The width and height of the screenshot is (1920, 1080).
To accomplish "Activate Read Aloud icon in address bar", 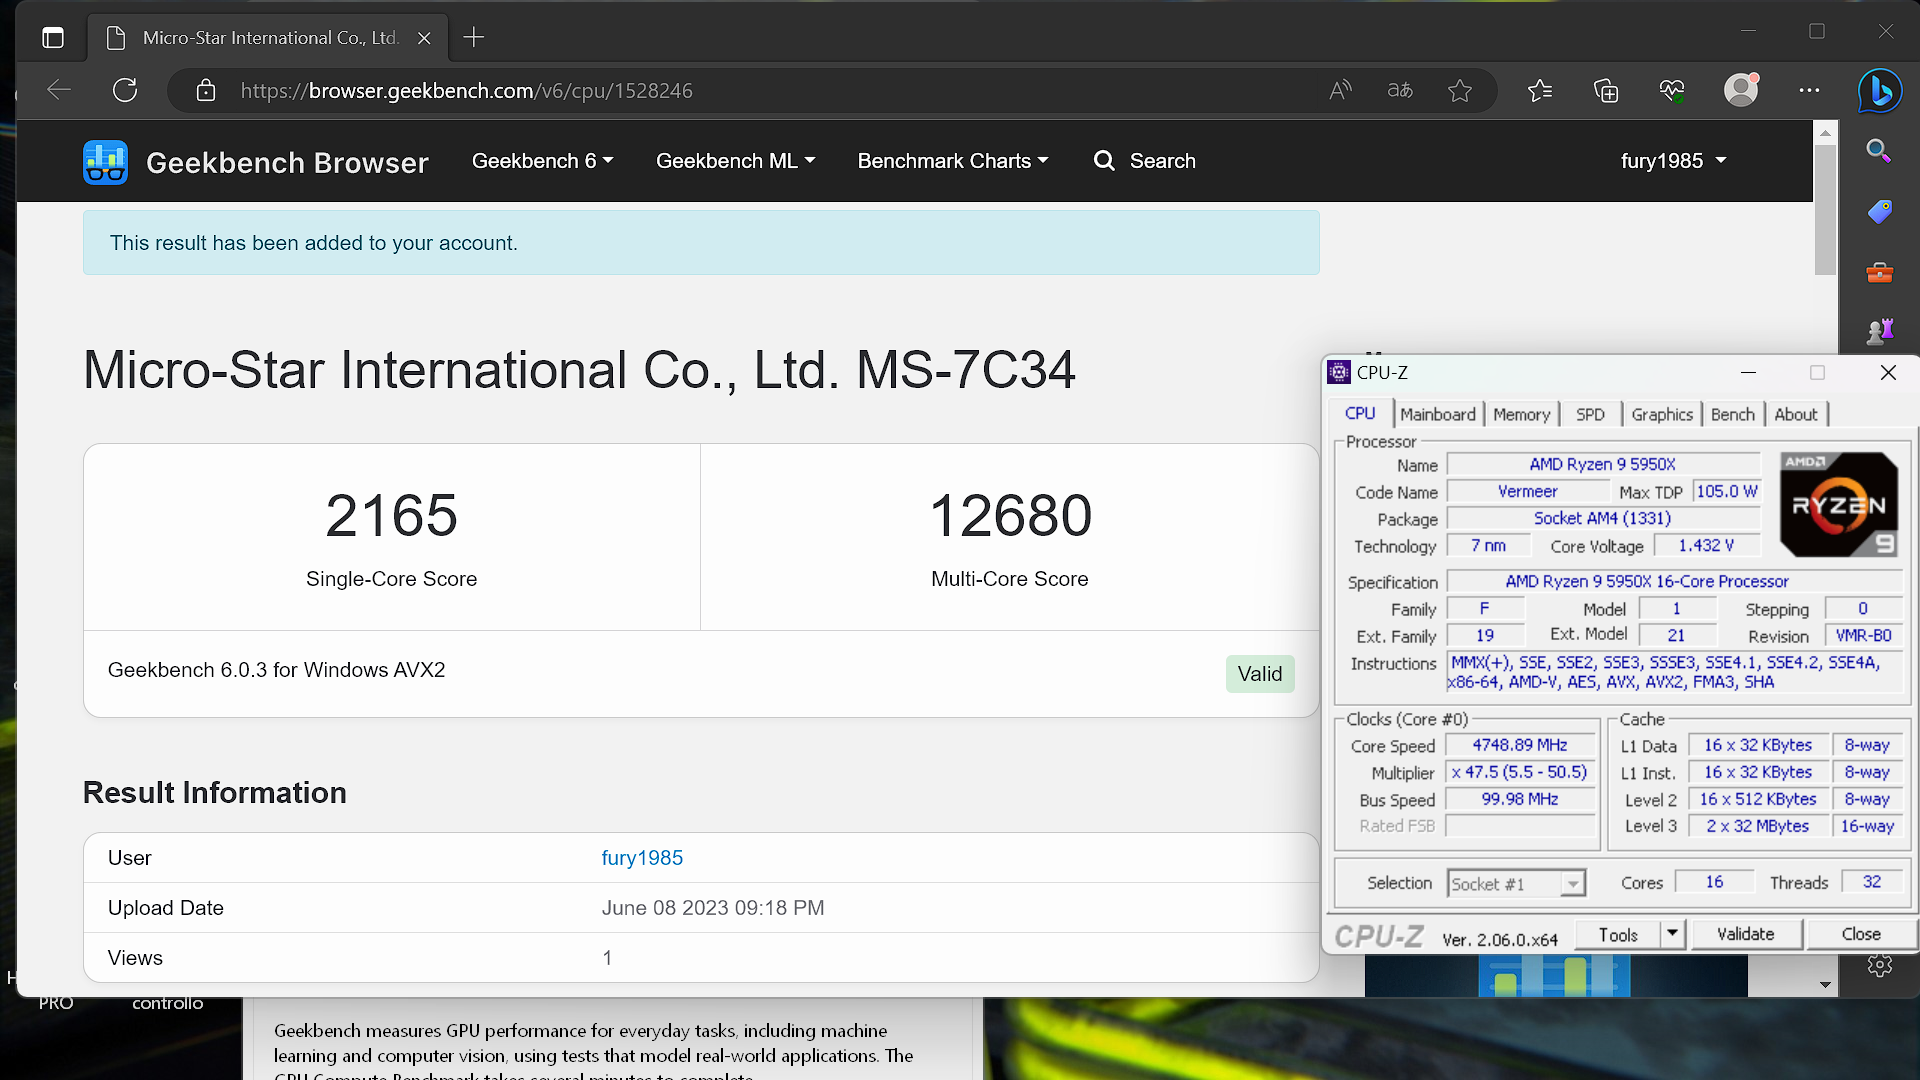I will (1340, 91).
